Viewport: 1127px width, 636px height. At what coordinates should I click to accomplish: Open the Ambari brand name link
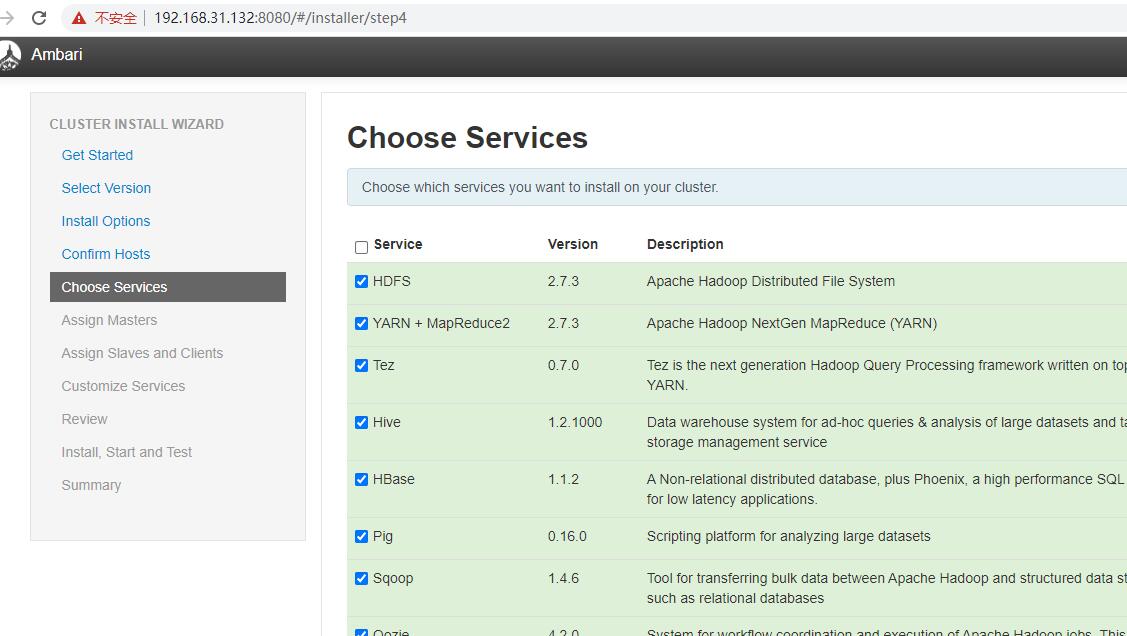pyautogui.click(x=57, y=55)
